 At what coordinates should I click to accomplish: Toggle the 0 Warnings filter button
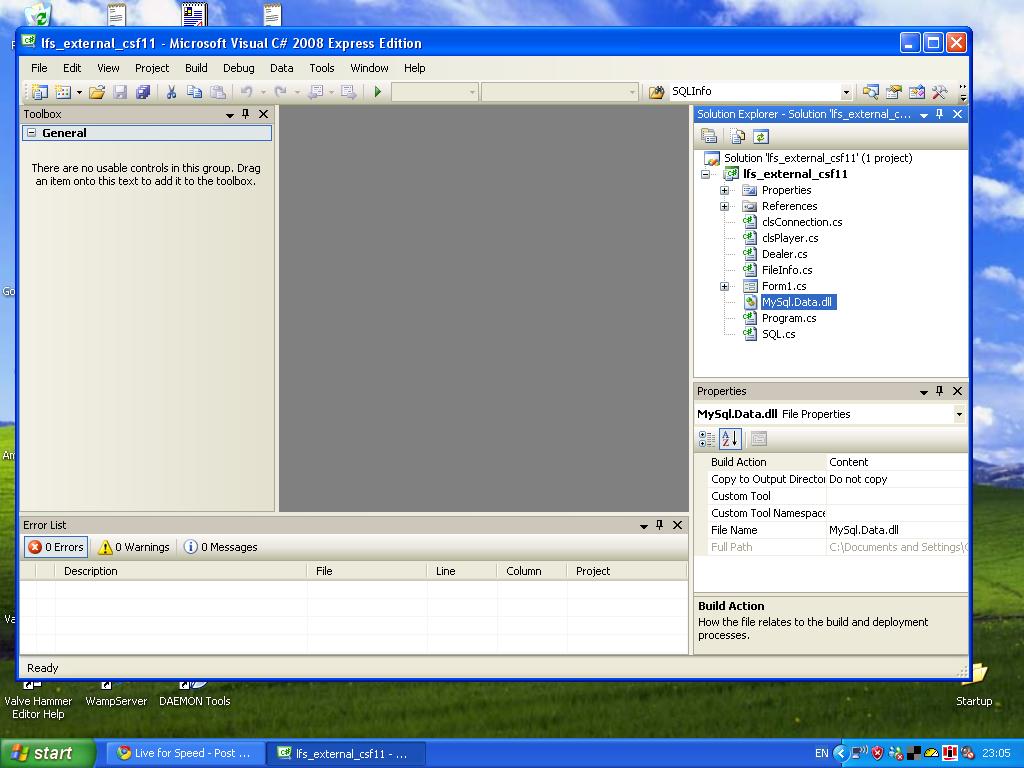tap(134, 547)
